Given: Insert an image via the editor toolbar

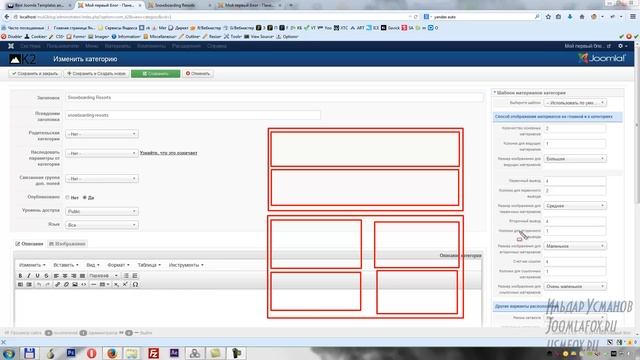Looking at the screenshot, I should point(75,284).
